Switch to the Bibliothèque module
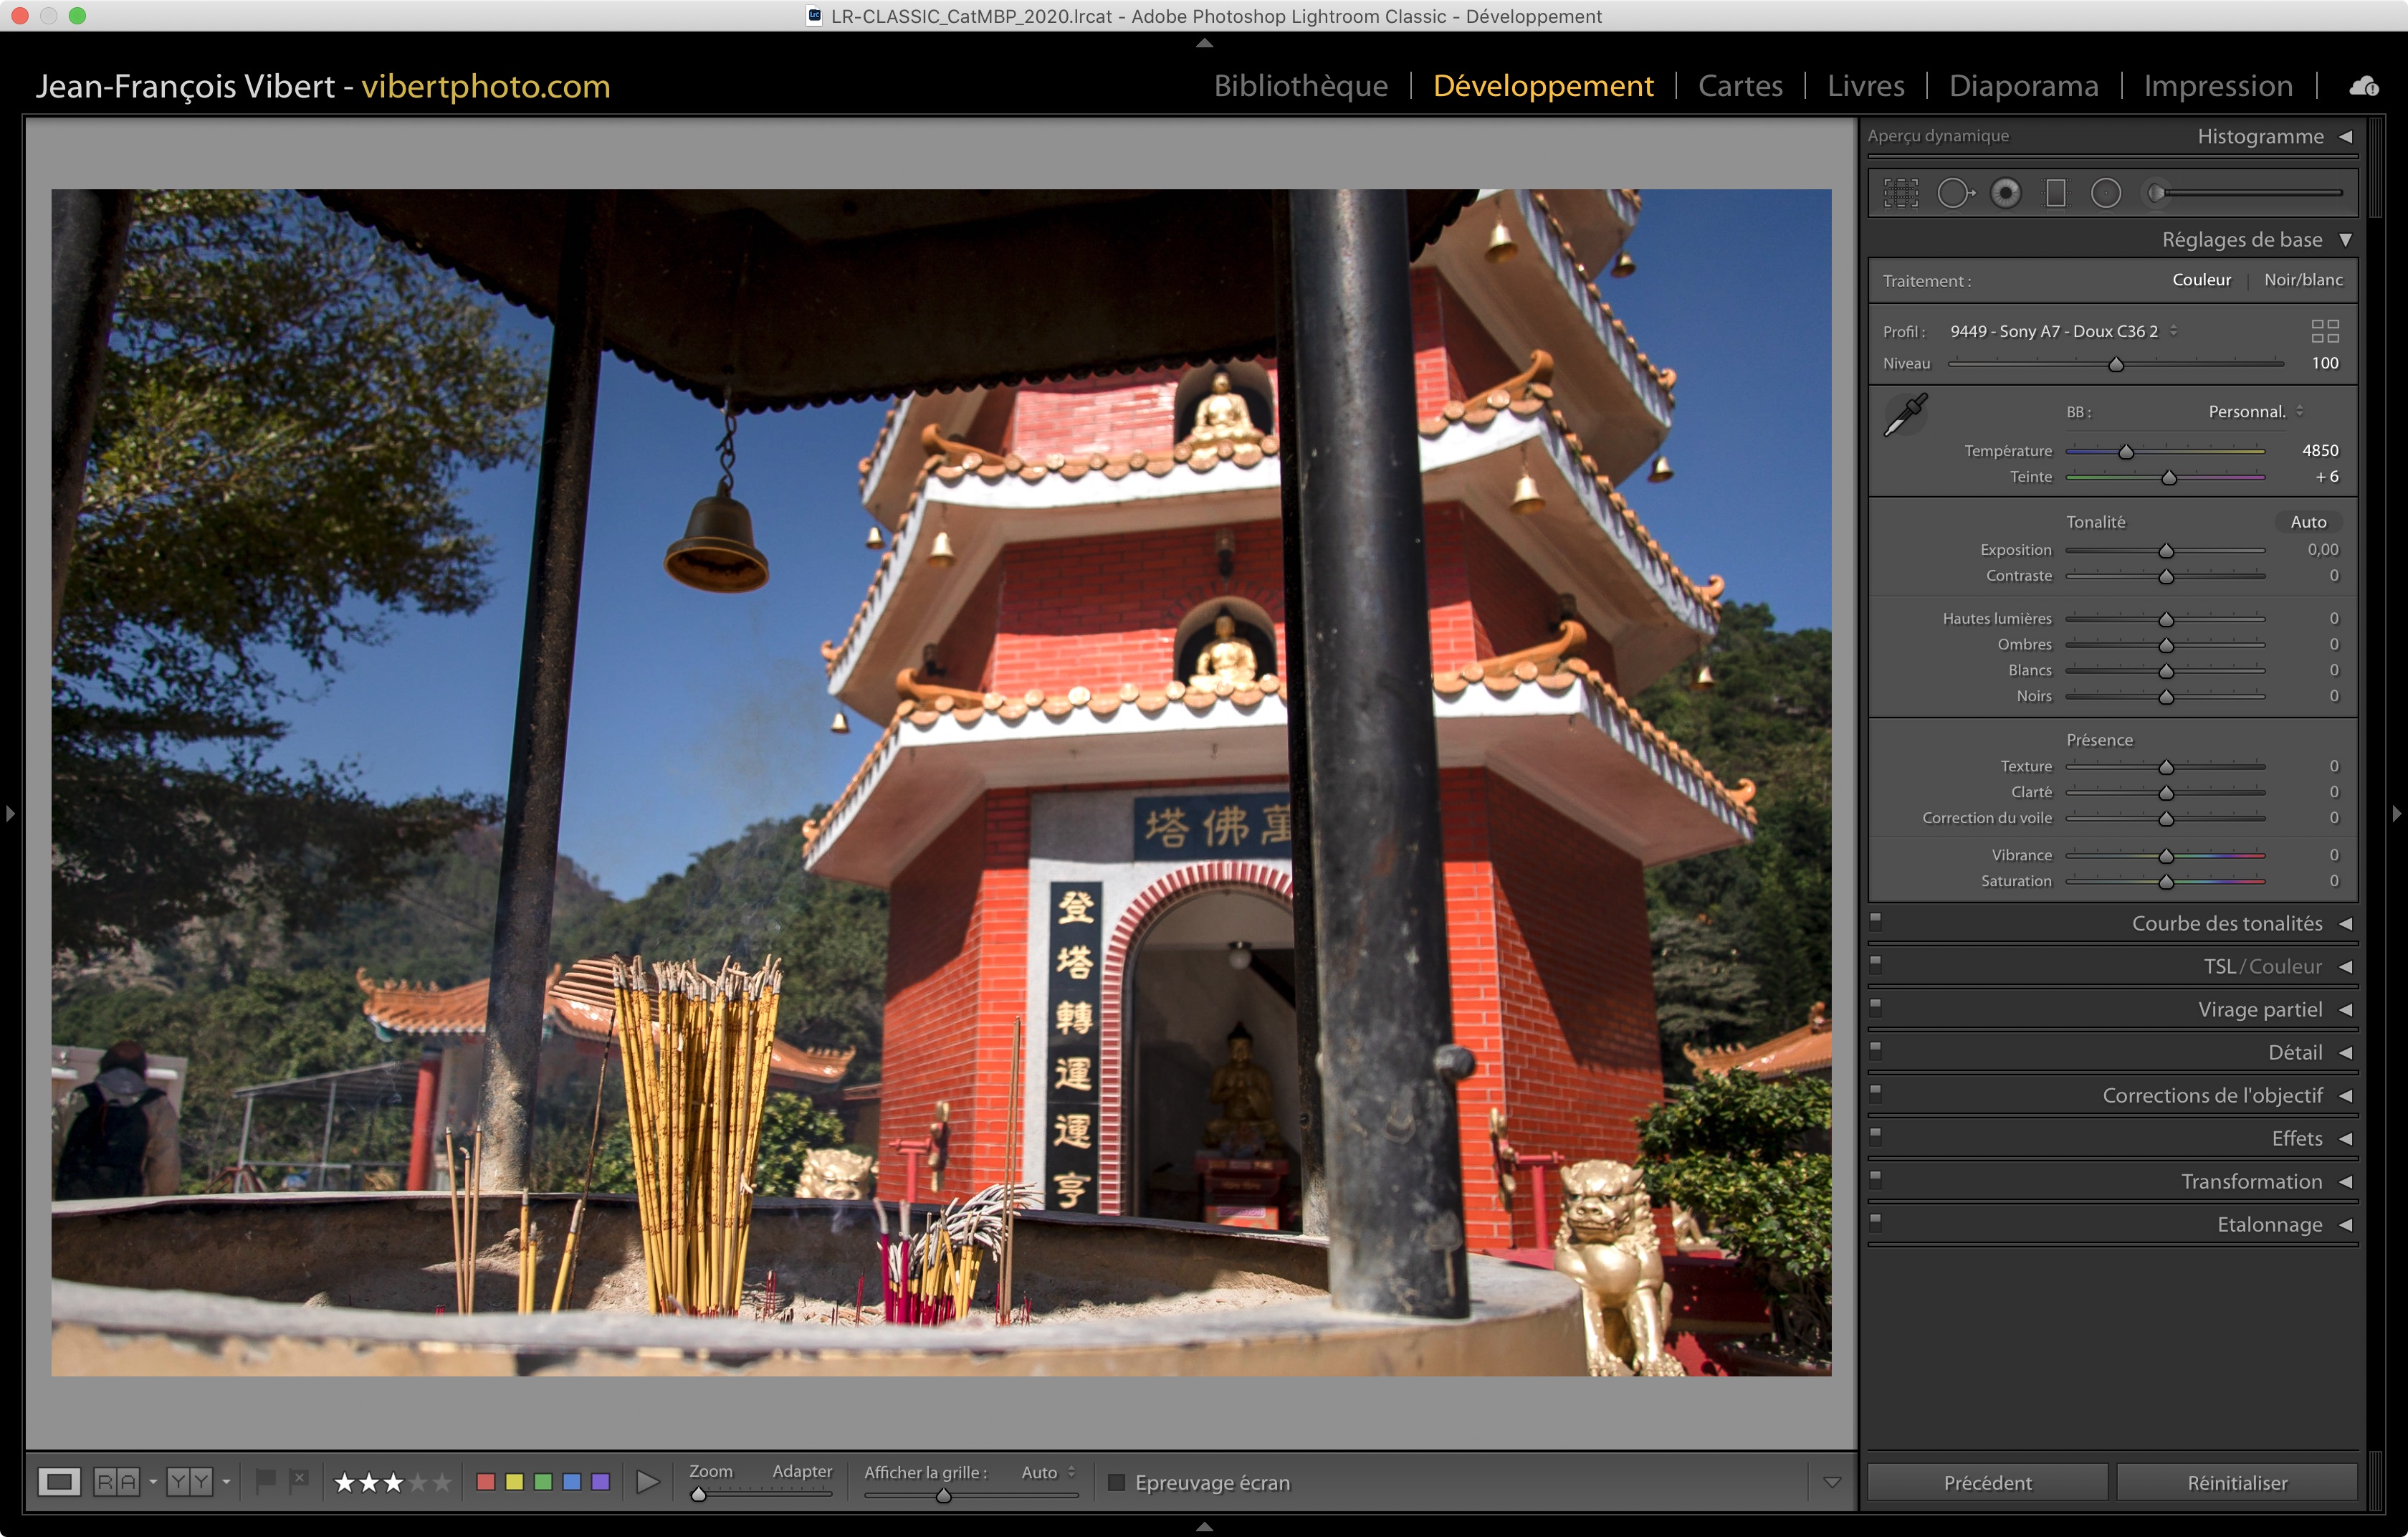2408x1537 pixels. (x=1300, y=86)
